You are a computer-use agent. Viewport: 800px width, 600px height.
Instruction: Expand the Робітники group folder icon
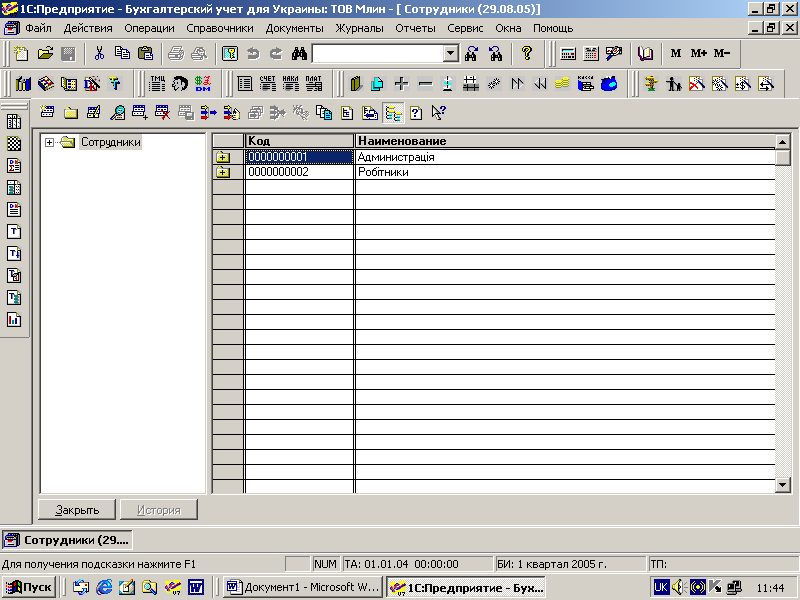(222, 172)
